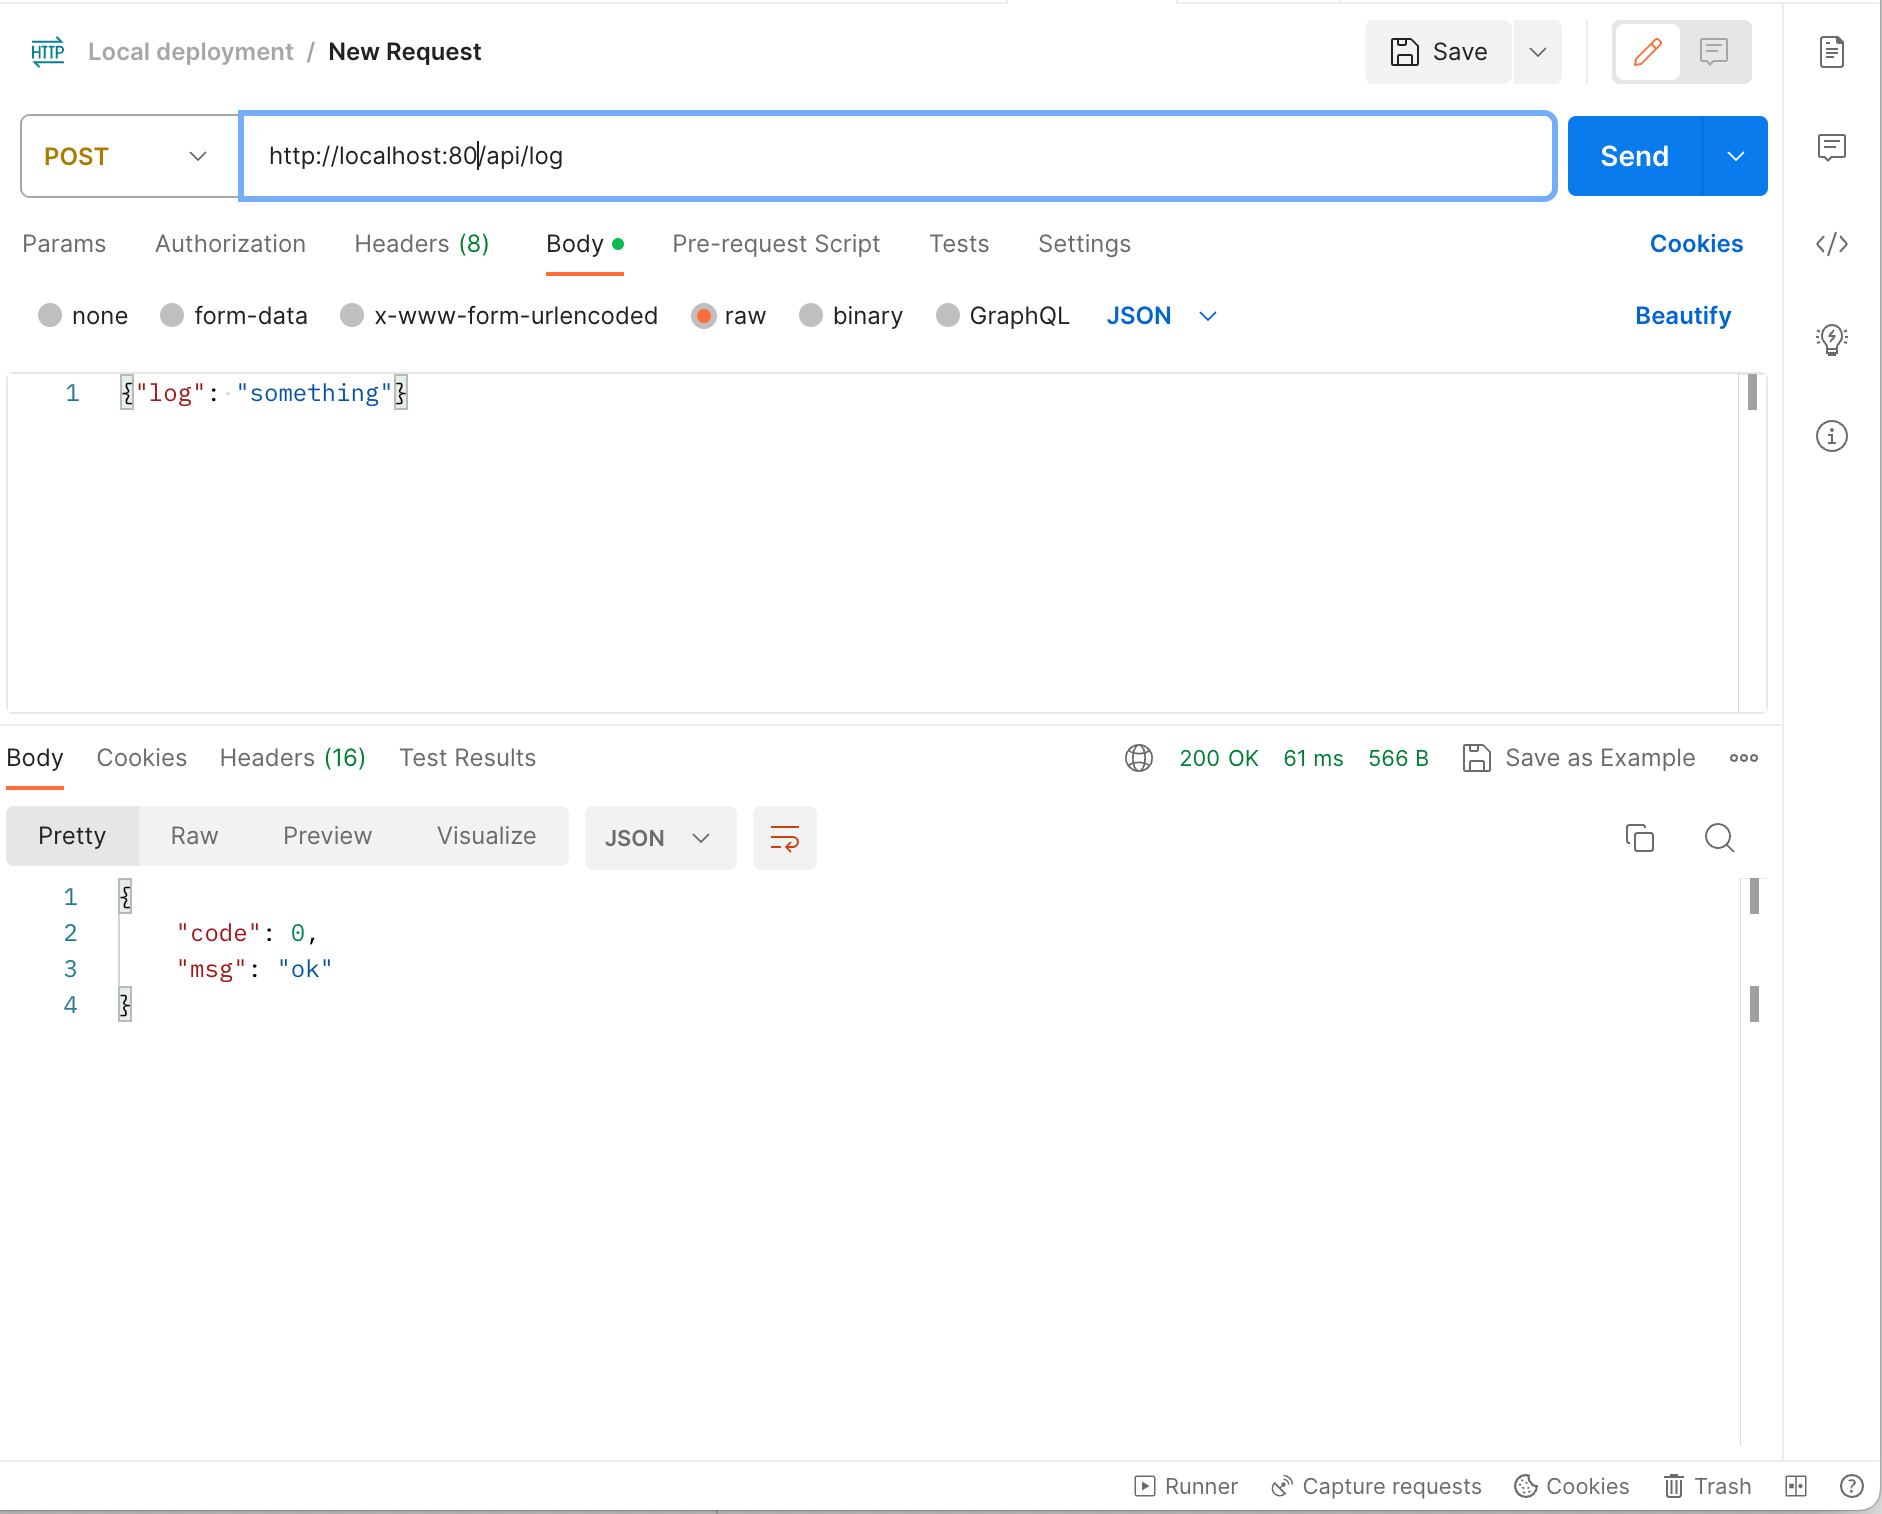This screenshot has height=1514, width=1882.
Task: Open response more options ellipsis
Action: click(1744, 758)
